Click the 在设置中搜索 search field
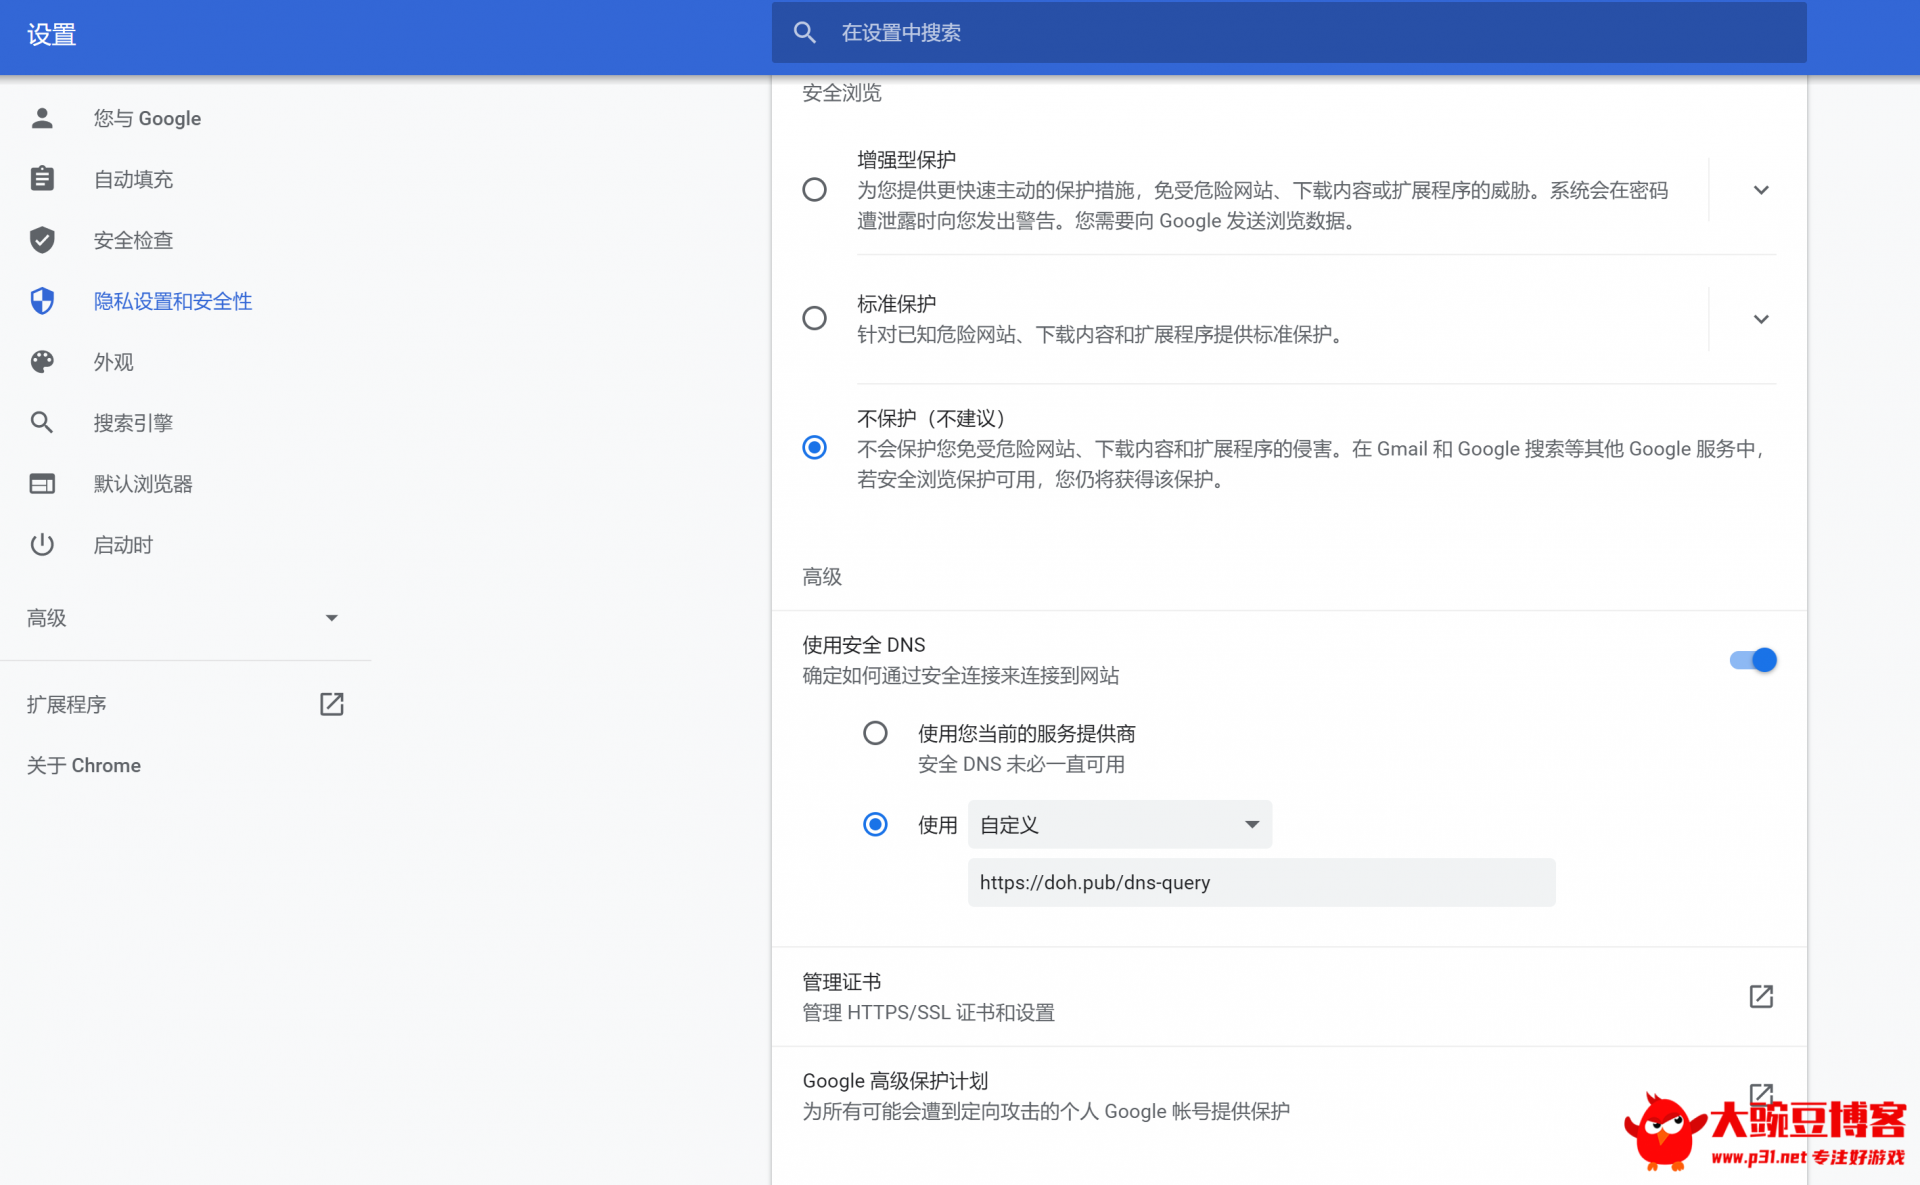The width and height of the screenshot is (1920, 1185). pos(1289,33)
